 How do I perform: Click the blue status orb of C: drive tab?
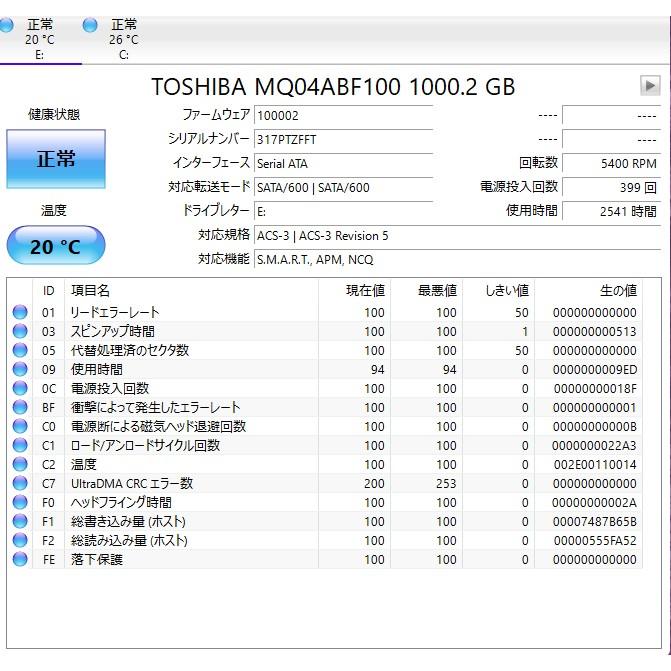tap(90, 25)
